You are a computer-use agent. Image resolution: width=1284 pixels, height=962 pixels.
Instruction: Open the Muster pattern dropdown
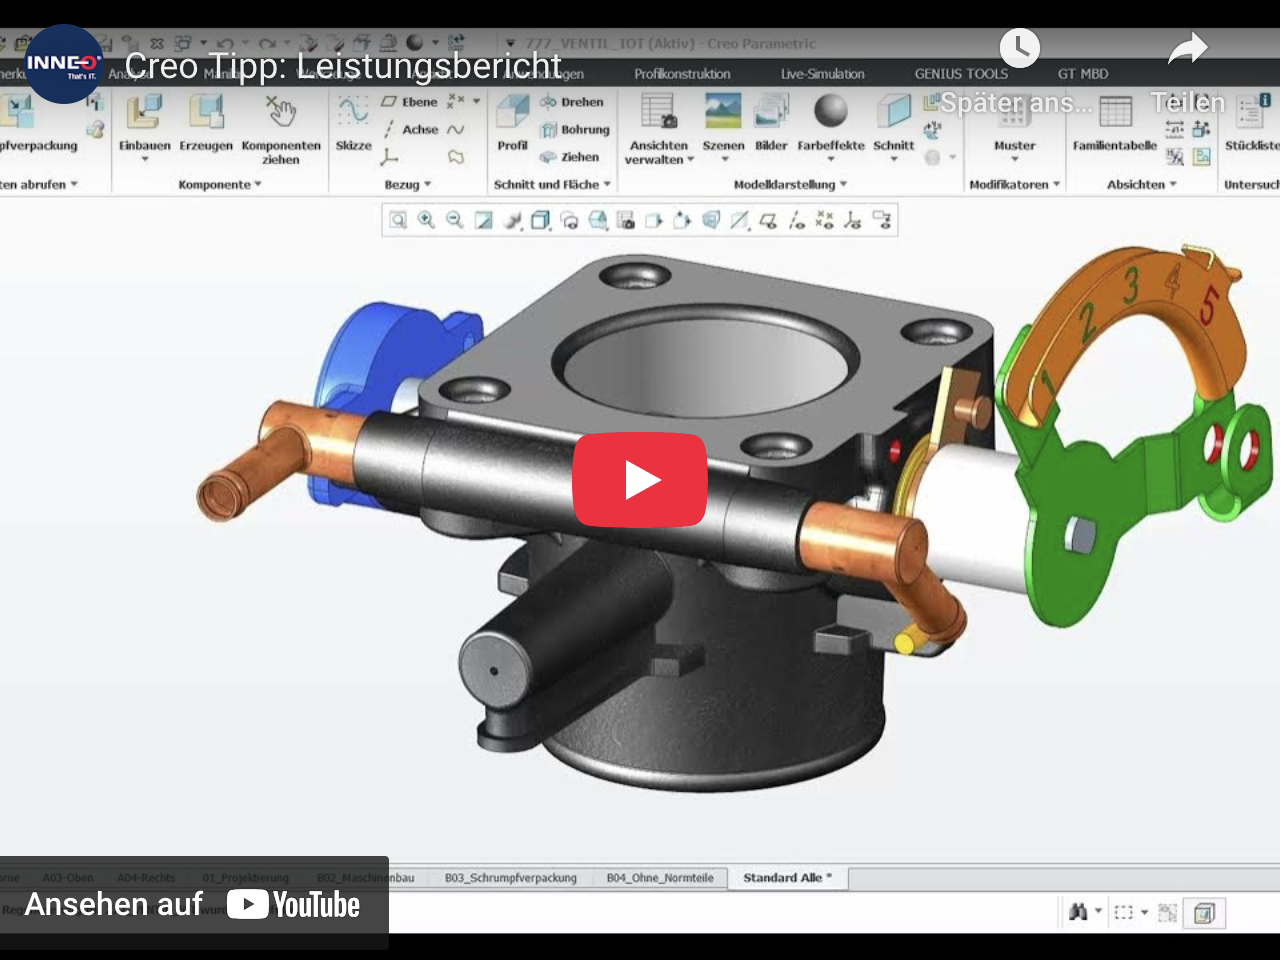point(1014,160)
